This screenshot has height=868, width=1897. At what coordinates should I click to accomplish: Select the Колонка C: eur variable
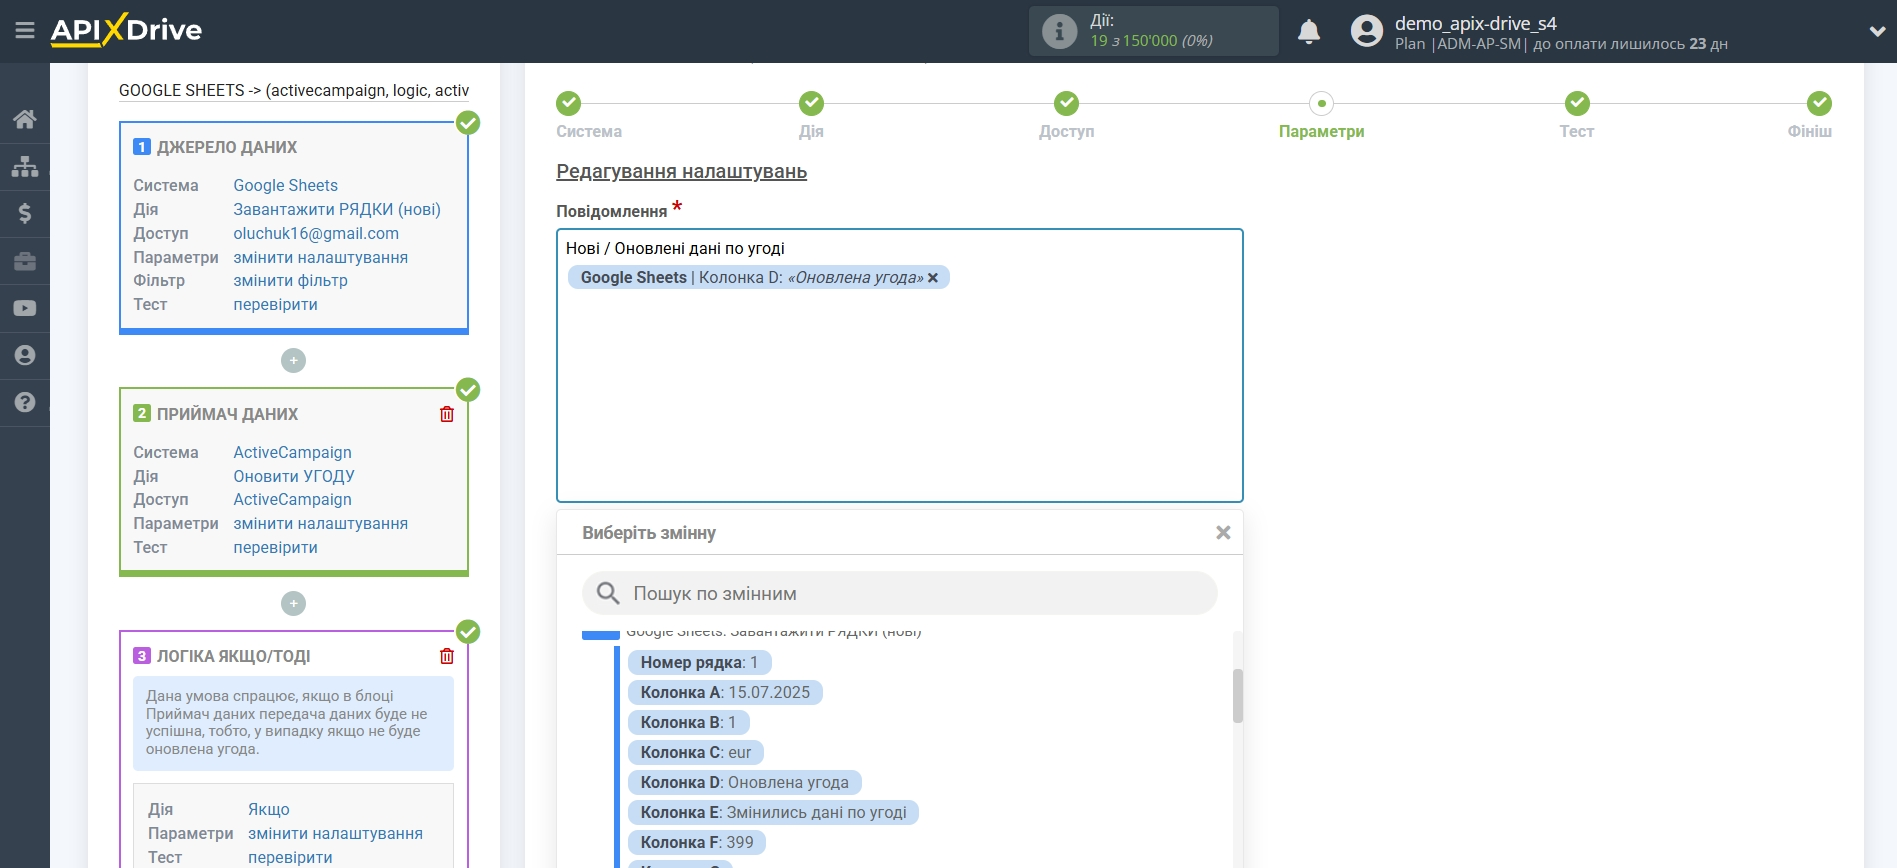coord(696,752)
